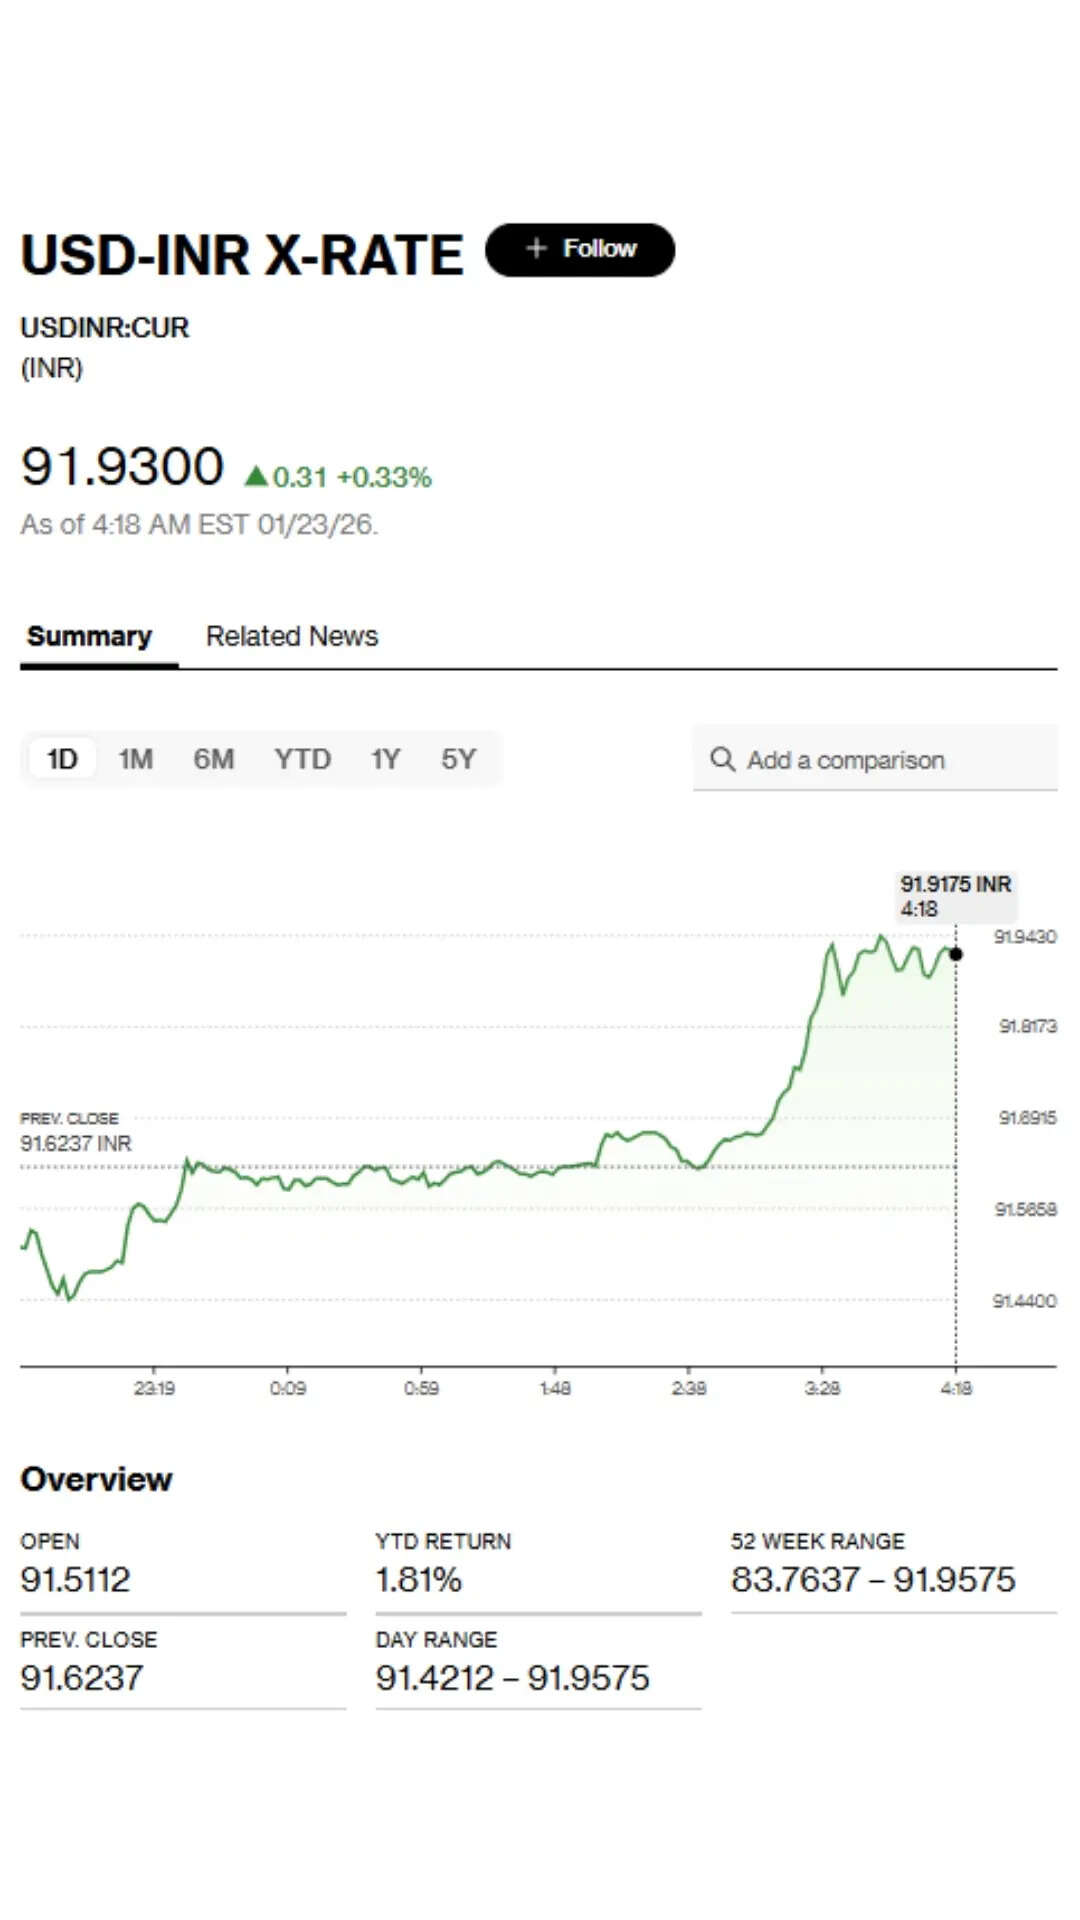Click the magnifier icon beside Add a comparison
Viewport: 1080px width, 1920px height.
click(722, 759)
